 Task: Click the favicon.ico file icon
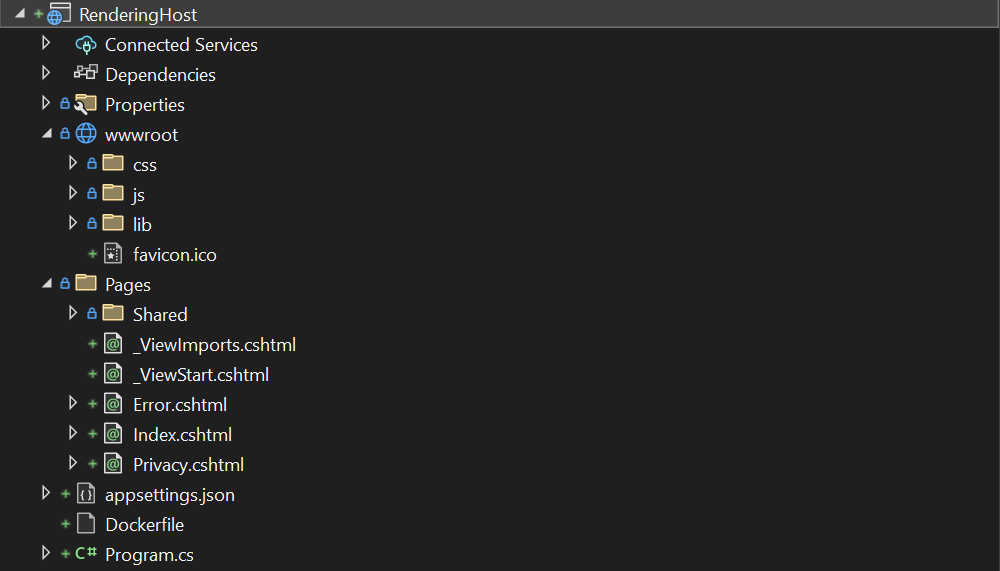point(113,254)
